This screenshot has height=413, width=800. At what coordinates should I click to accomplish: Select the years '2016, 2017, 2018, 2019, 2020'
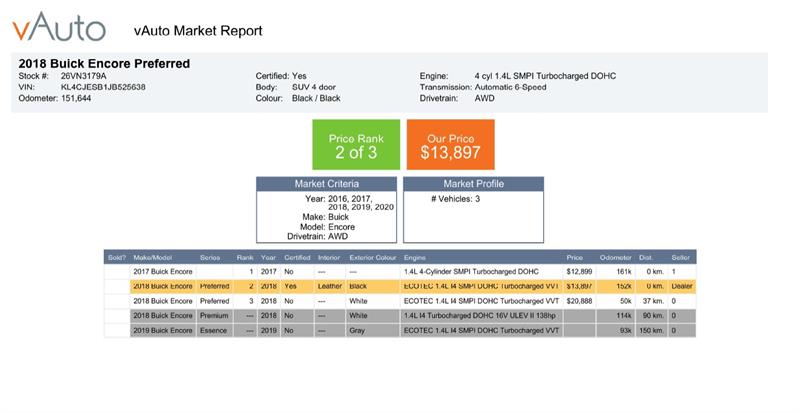point(361,203)
